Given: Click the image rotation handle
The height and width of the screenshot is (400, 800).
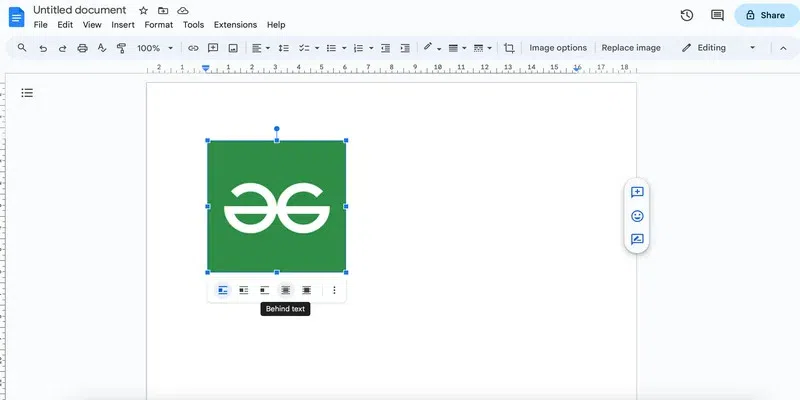Looking at the screenshot, I should (x=277, y=129).
